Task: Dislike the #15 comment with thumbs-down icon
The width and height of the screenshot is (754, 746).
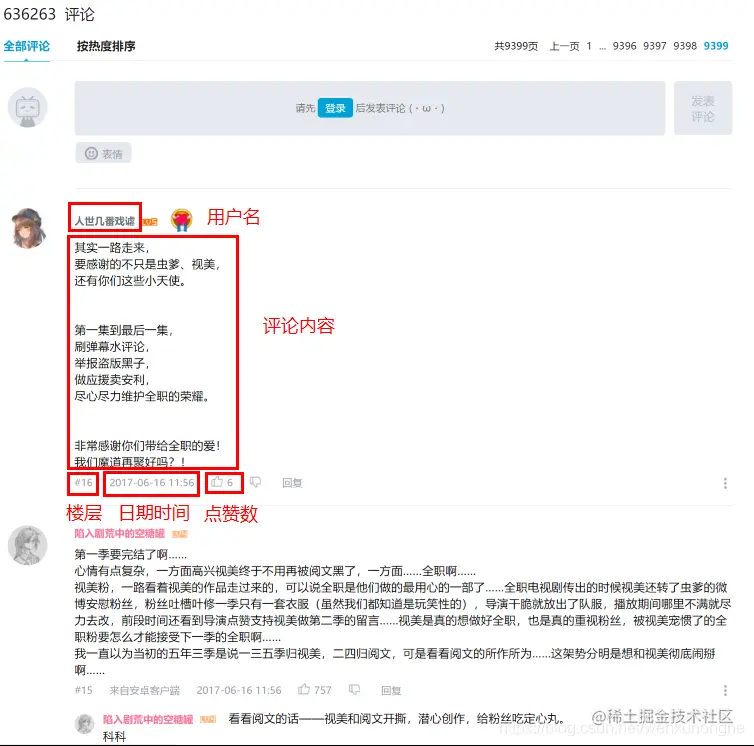Action: coord(354,690)
